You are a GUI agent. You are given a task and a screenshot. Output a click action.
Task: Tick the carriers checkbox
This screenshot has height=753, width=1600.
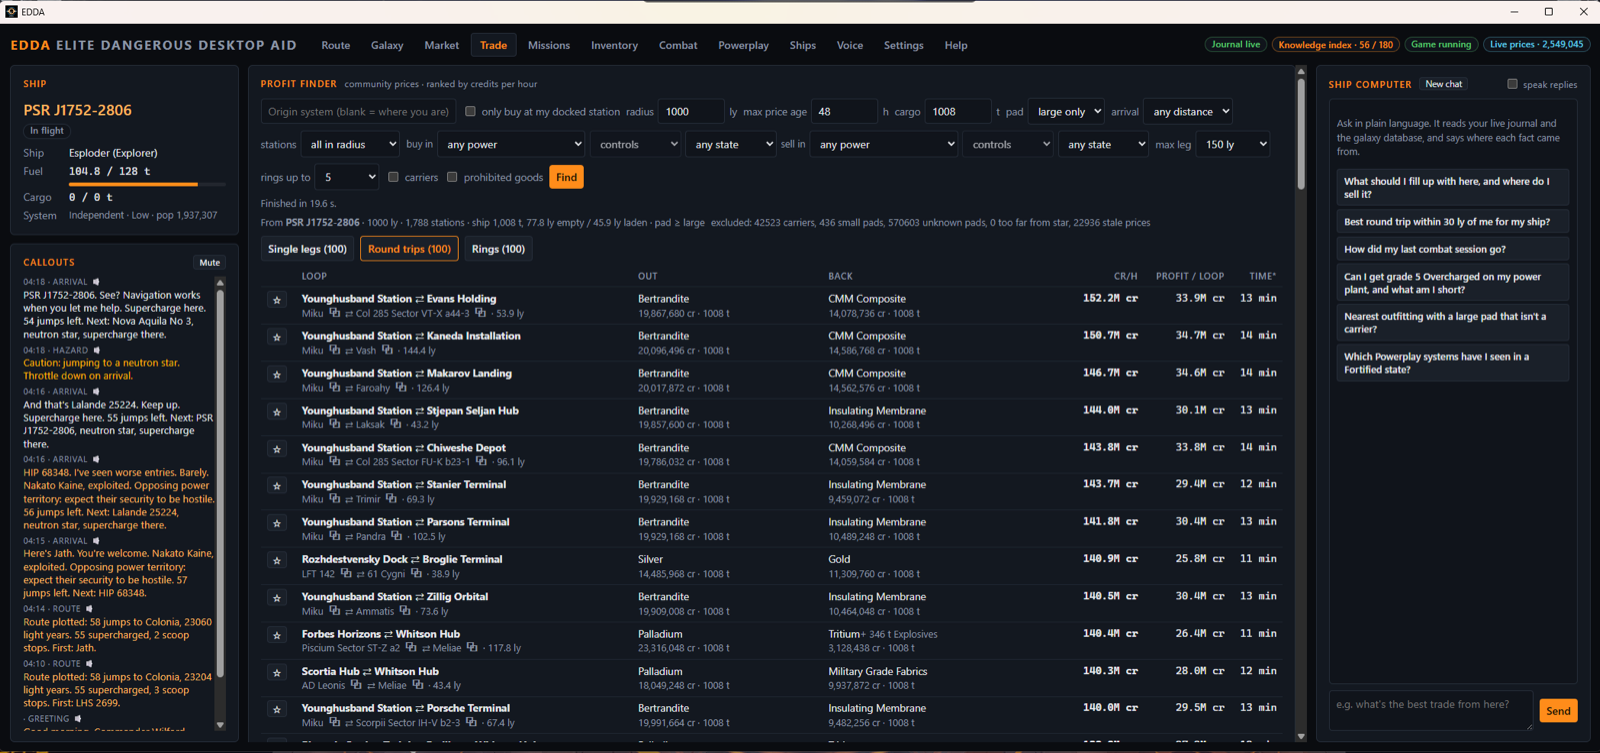pos(393,177)
